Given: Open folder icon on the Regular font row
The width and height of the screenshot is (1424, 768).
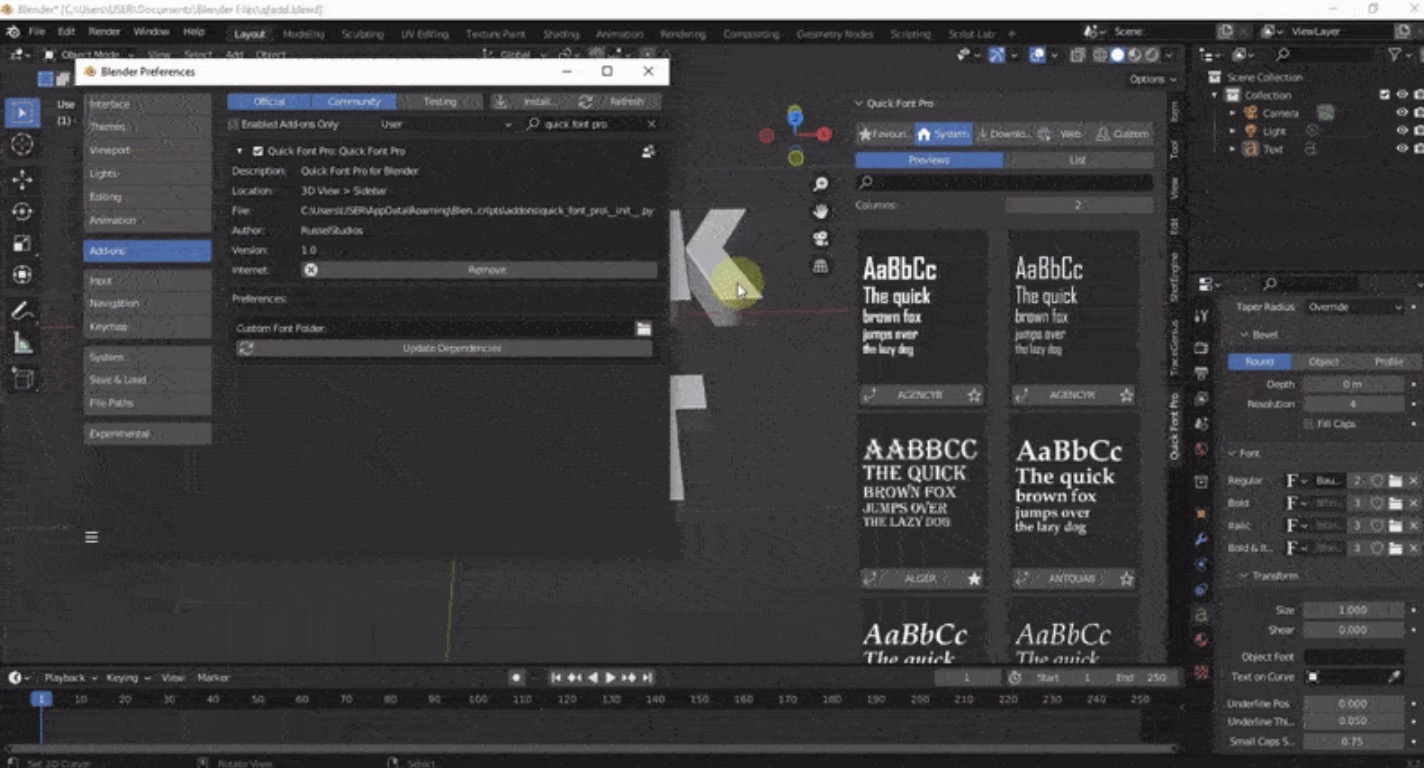Looking at the screenshot, I should (x=1395, y=481).
